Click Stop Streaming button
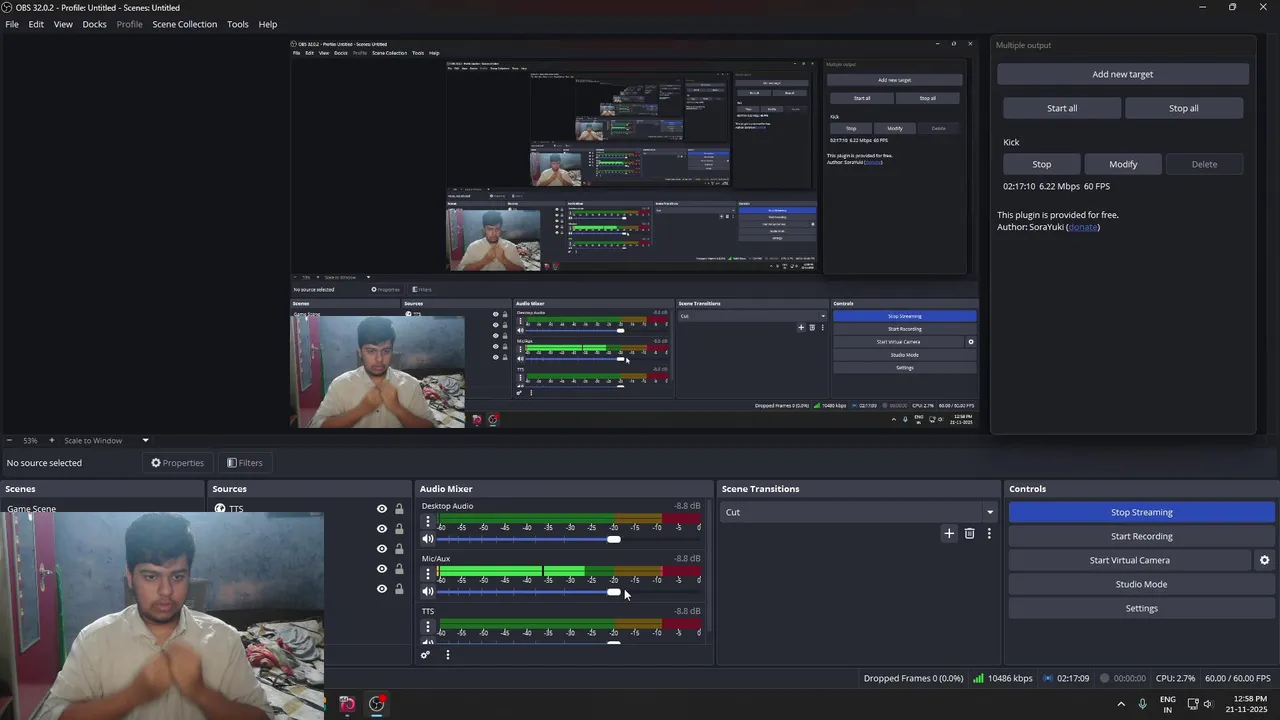The width and height of the screenshot is (1280, 720). 1141,512
